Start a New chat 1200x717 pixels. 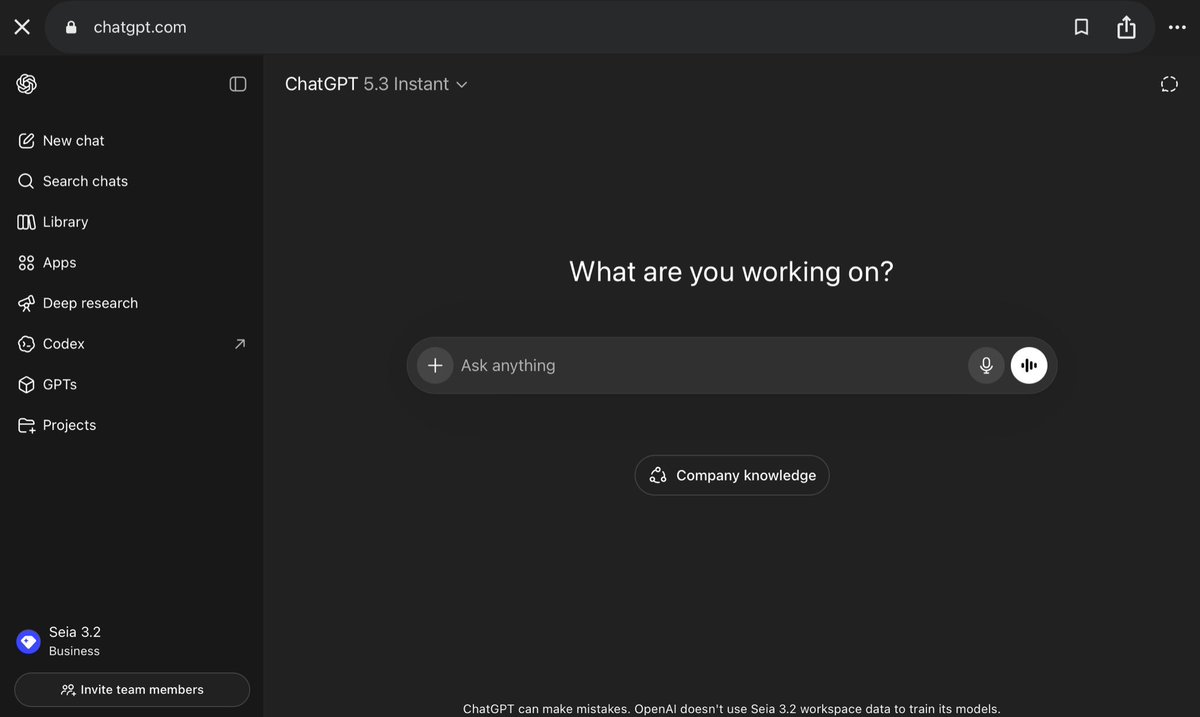[131, 141]
